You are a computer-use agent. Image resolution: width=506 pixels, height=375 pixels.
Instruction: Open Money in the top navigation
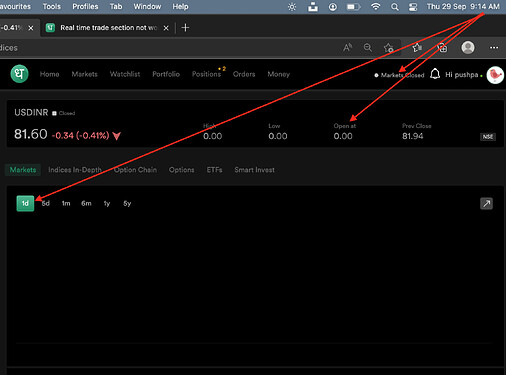click(279, 74)
